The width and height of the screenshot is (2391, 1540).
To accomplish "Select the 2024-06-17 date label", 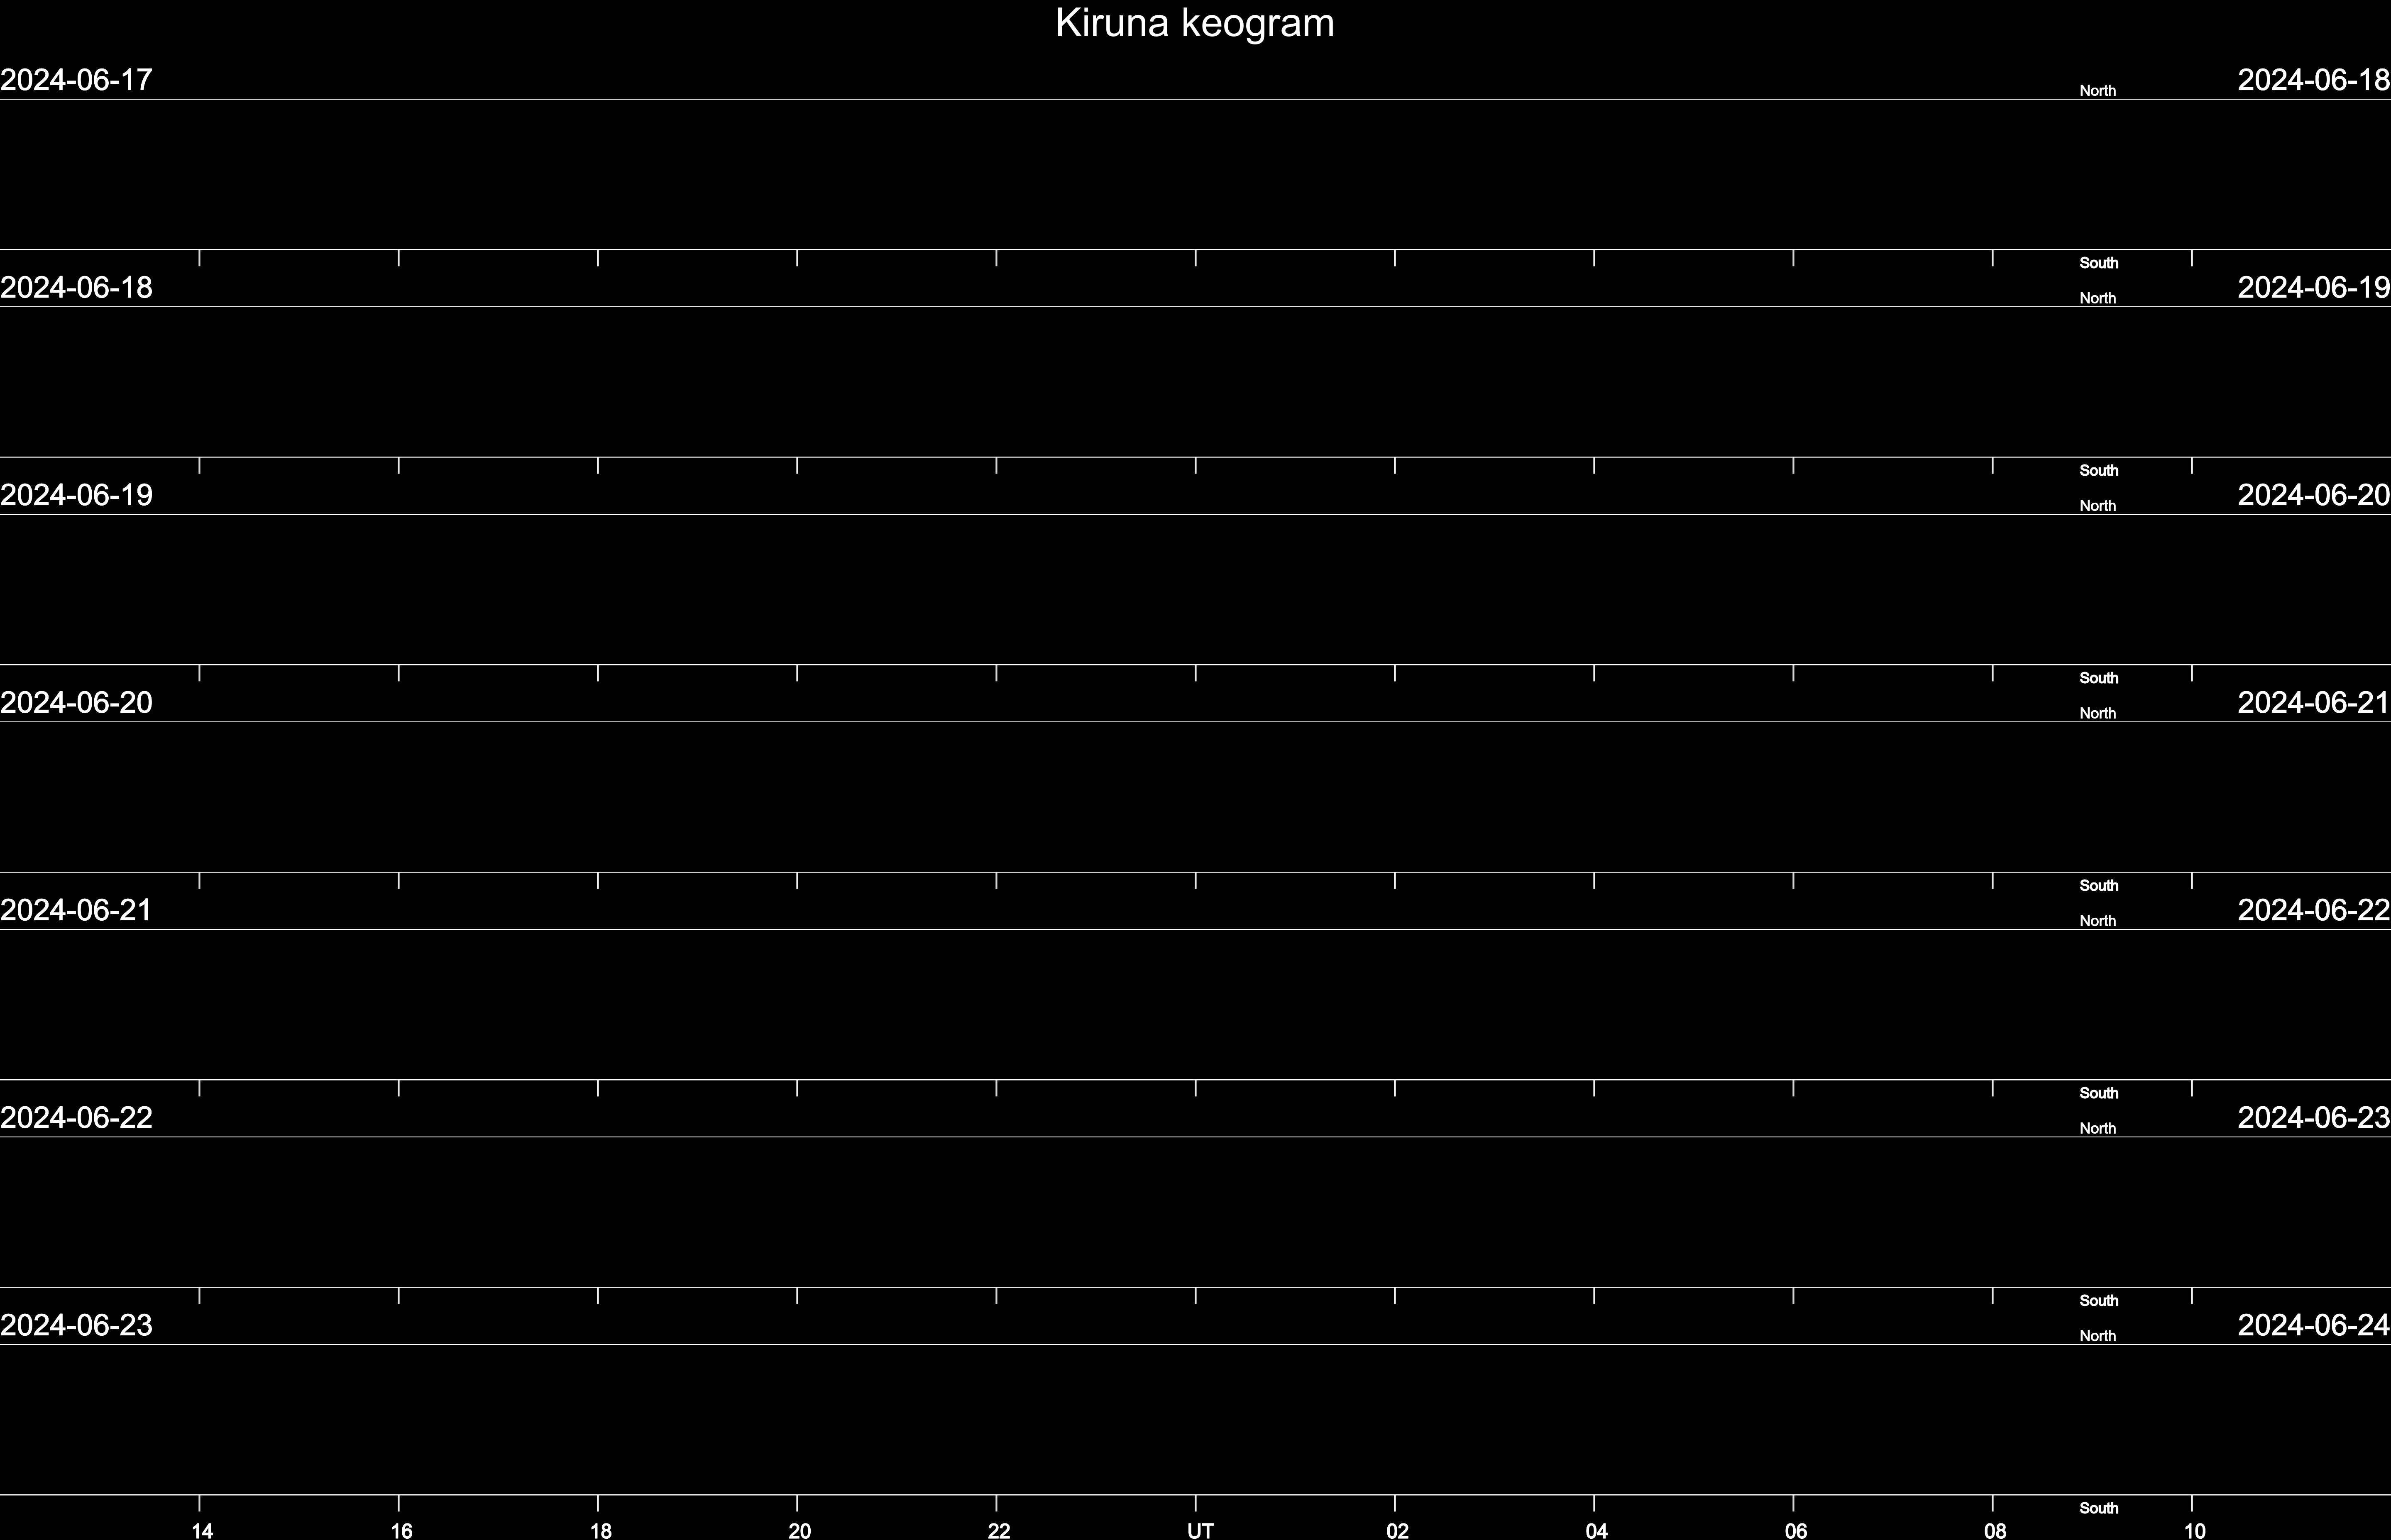I will 76,80.
